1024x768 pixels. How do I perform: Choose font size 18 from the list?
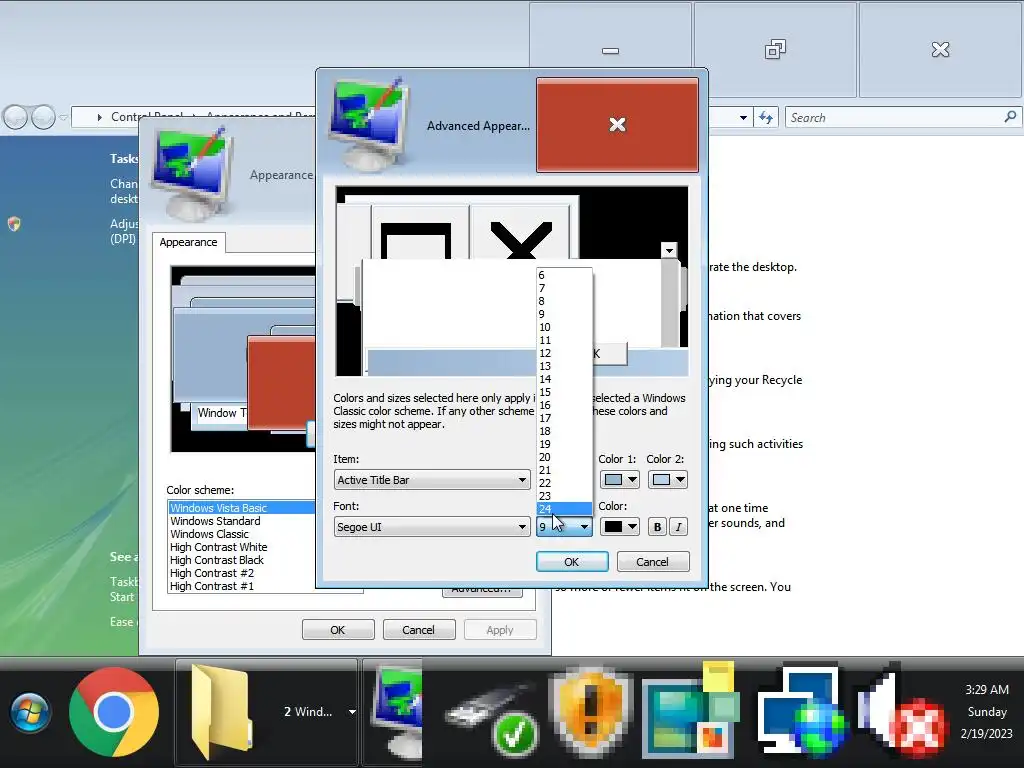coord(564,431)
